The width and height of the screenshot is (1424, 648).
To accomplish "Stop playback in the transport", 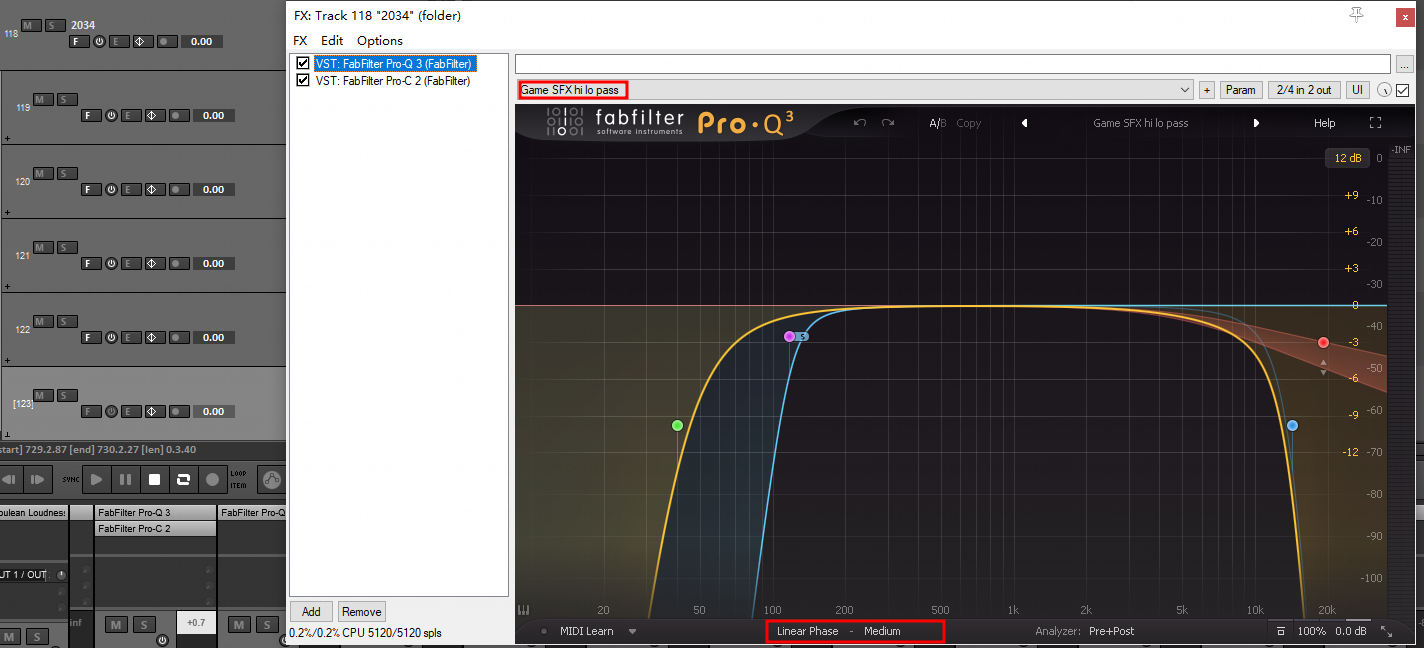I will [x=155, y=480].
